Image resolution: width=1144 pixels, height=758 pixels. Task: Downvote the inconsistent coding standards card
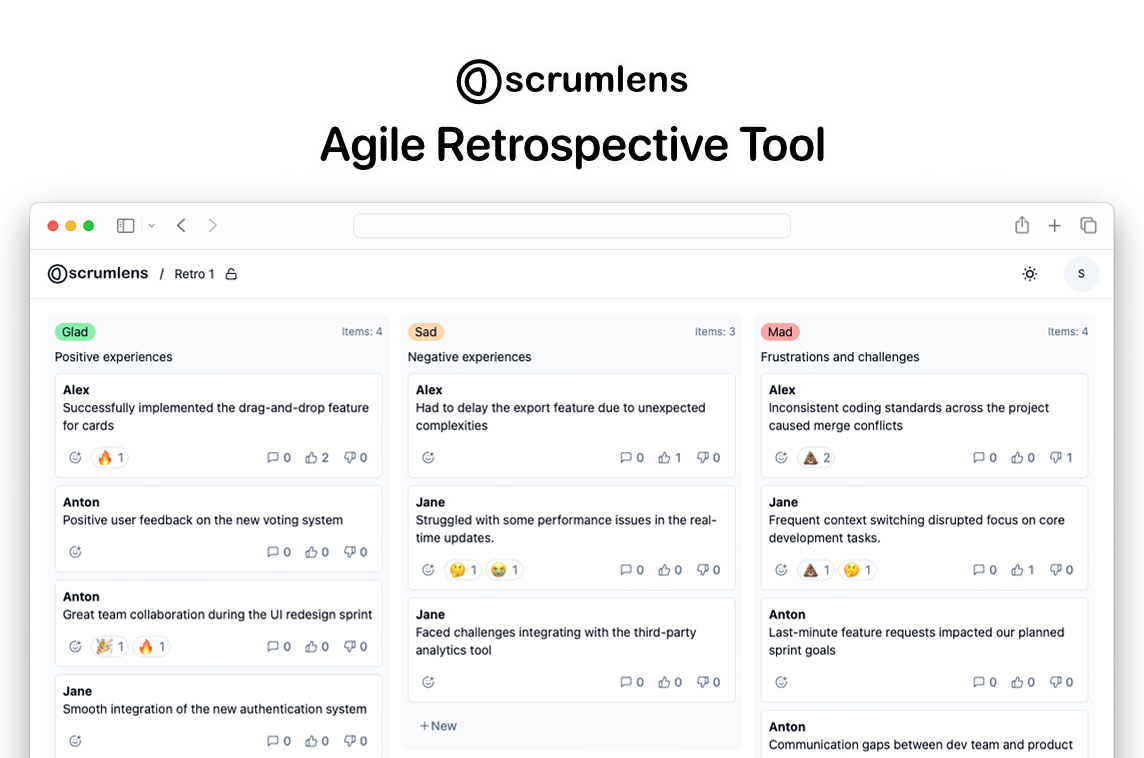point(1062,457)
